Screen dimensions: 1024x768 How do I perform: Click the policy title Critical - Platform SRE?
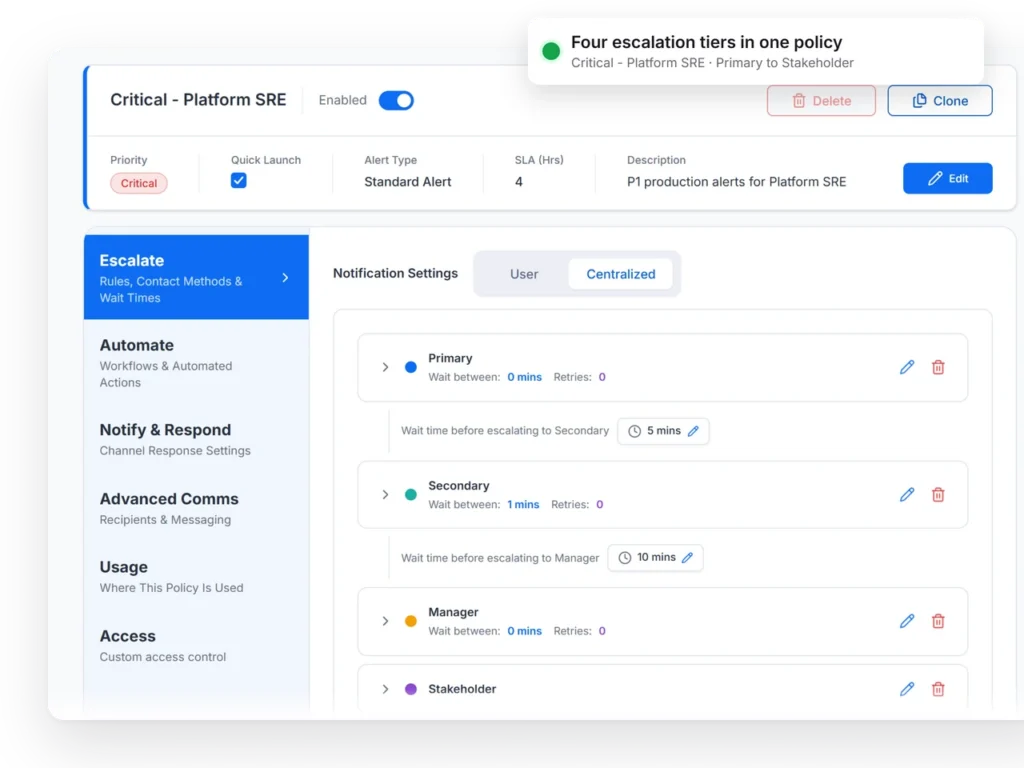click(198, 100)
